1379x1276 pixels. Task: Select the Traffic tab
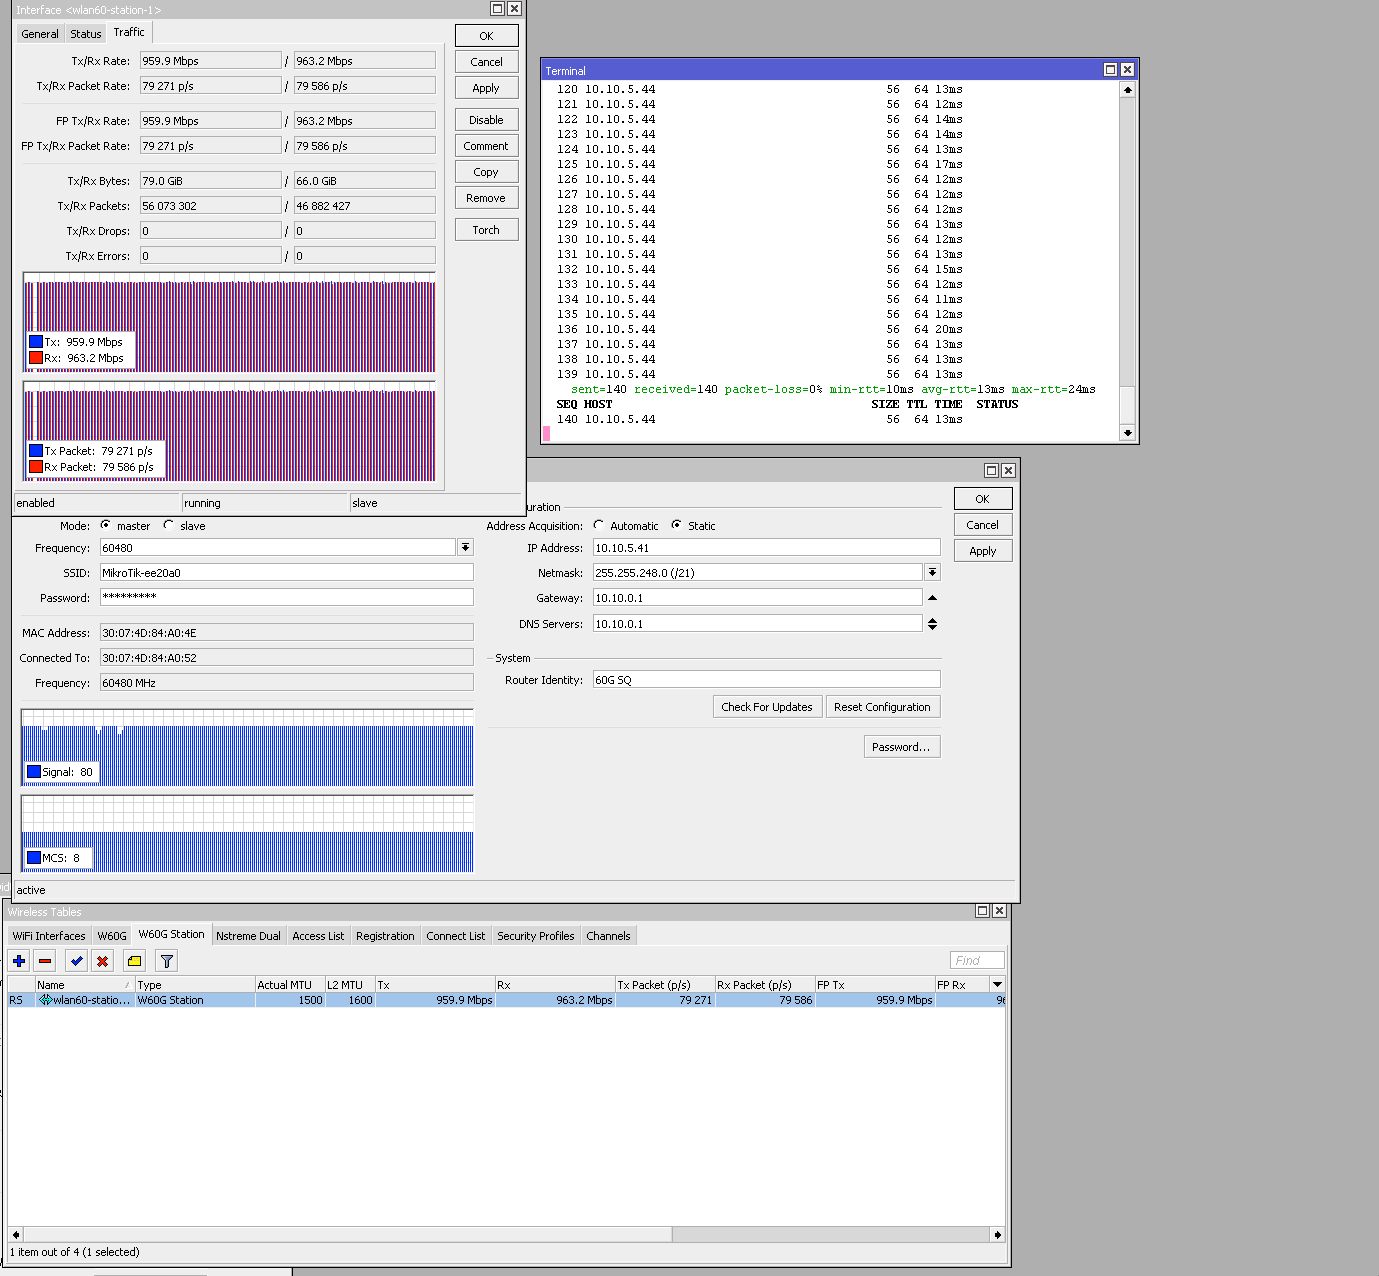tap(129, 32)
